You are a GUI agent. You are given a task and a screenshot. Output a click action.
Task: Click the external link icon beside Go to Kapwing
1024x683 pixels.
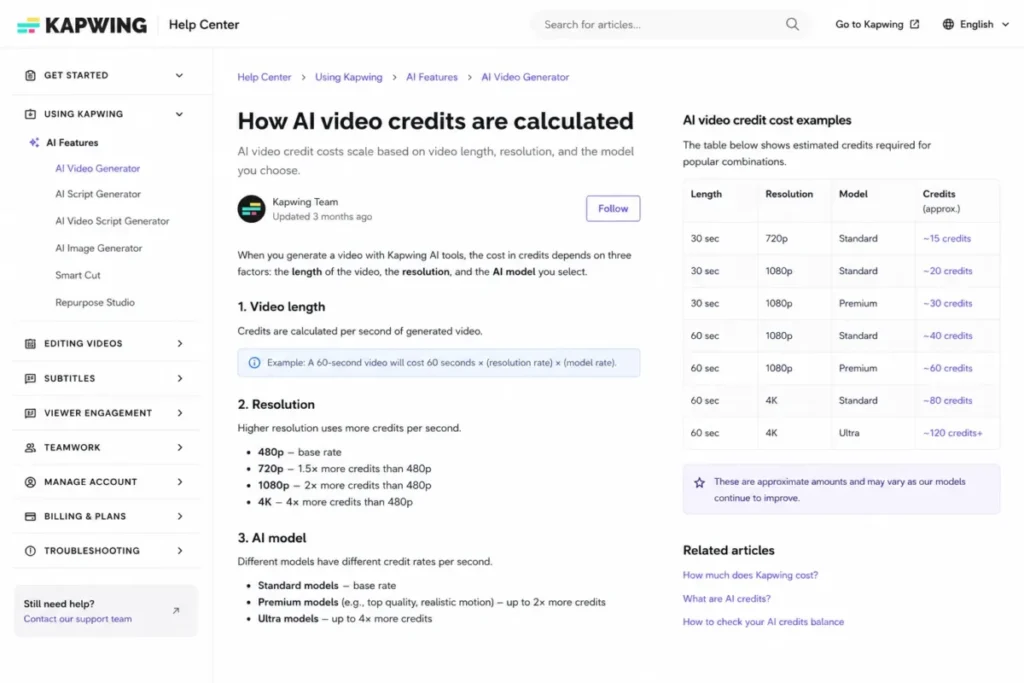tap(914, 24)
